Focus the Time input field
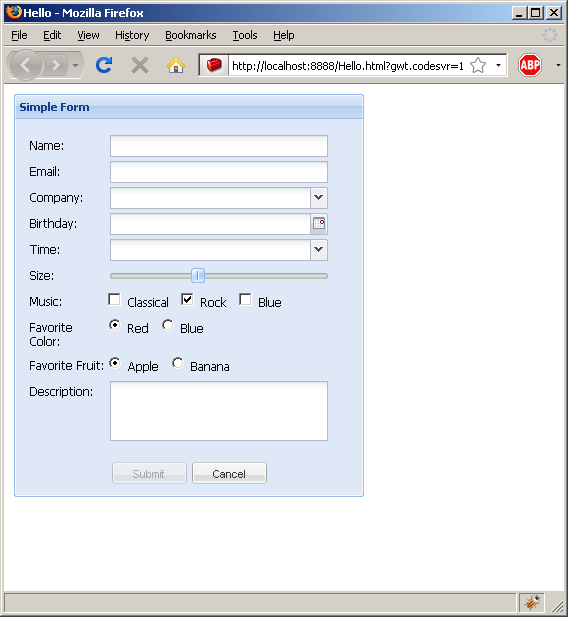The image size is (568, 617). [x=210, y=250]
